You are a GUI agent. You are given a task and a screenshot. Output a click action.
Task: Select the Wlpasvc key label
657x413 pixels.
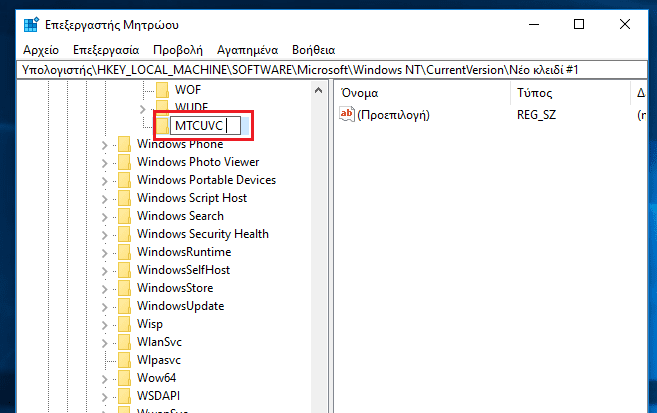(159, 360)
